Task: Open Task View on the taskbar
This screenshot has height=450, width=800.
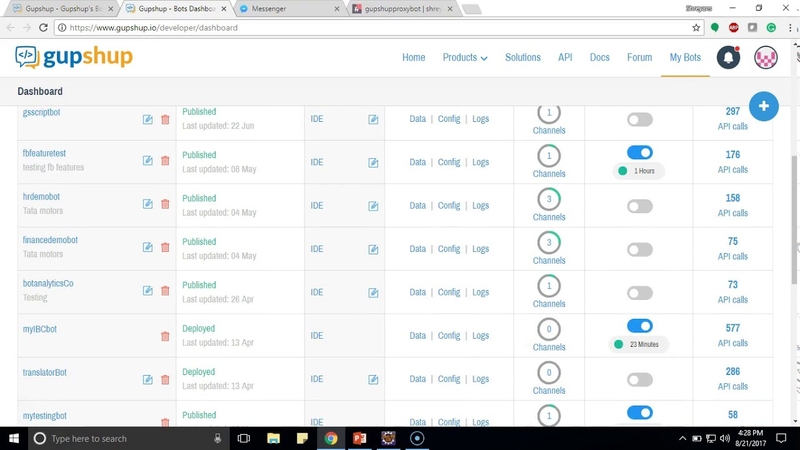Action: coord(244,438)
